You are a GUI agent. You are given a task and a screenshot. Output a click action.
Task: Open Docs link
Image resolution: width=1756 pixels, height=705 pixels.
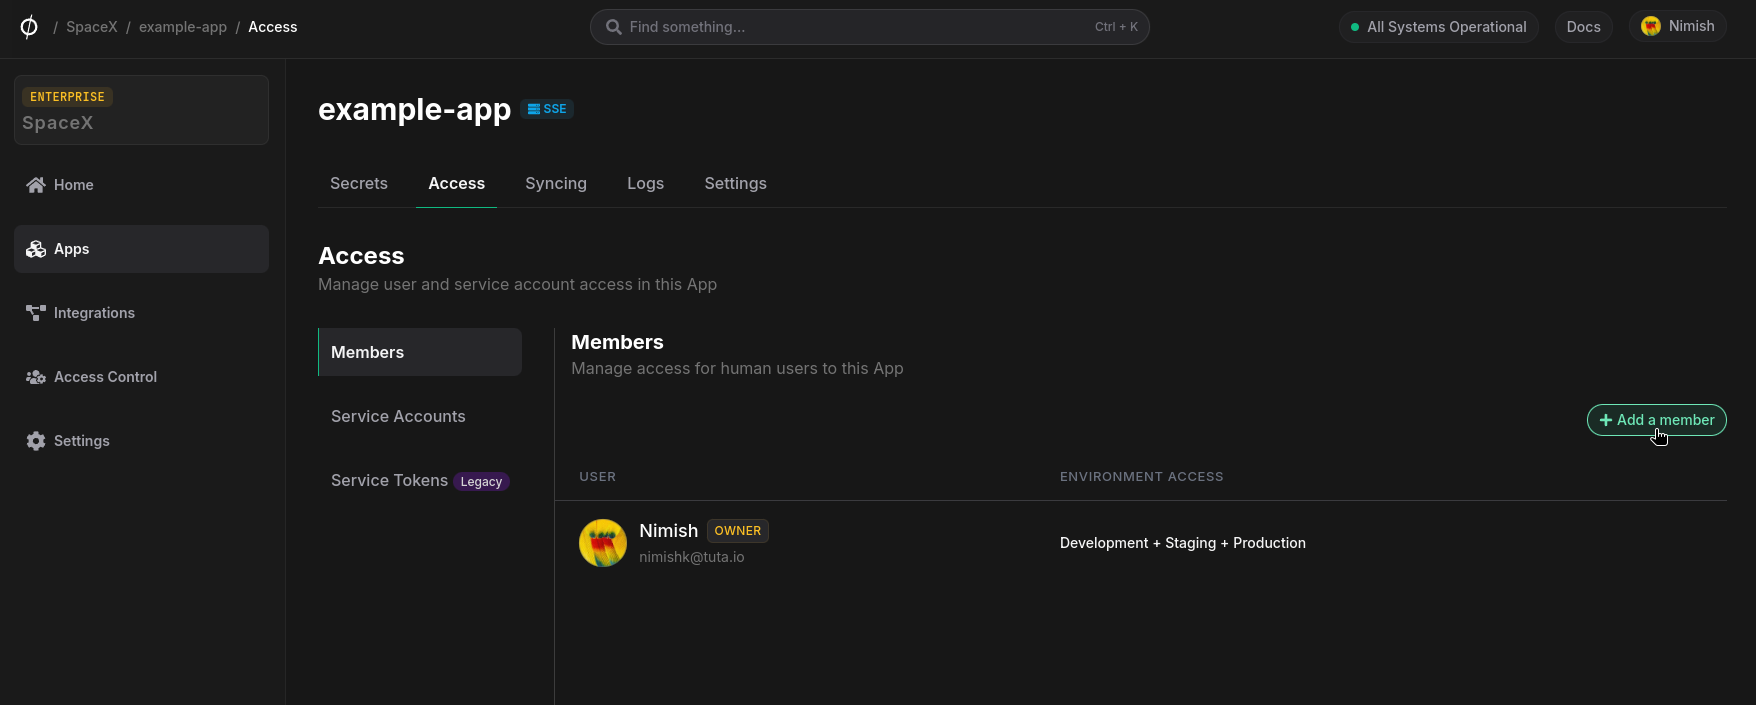1583,27
